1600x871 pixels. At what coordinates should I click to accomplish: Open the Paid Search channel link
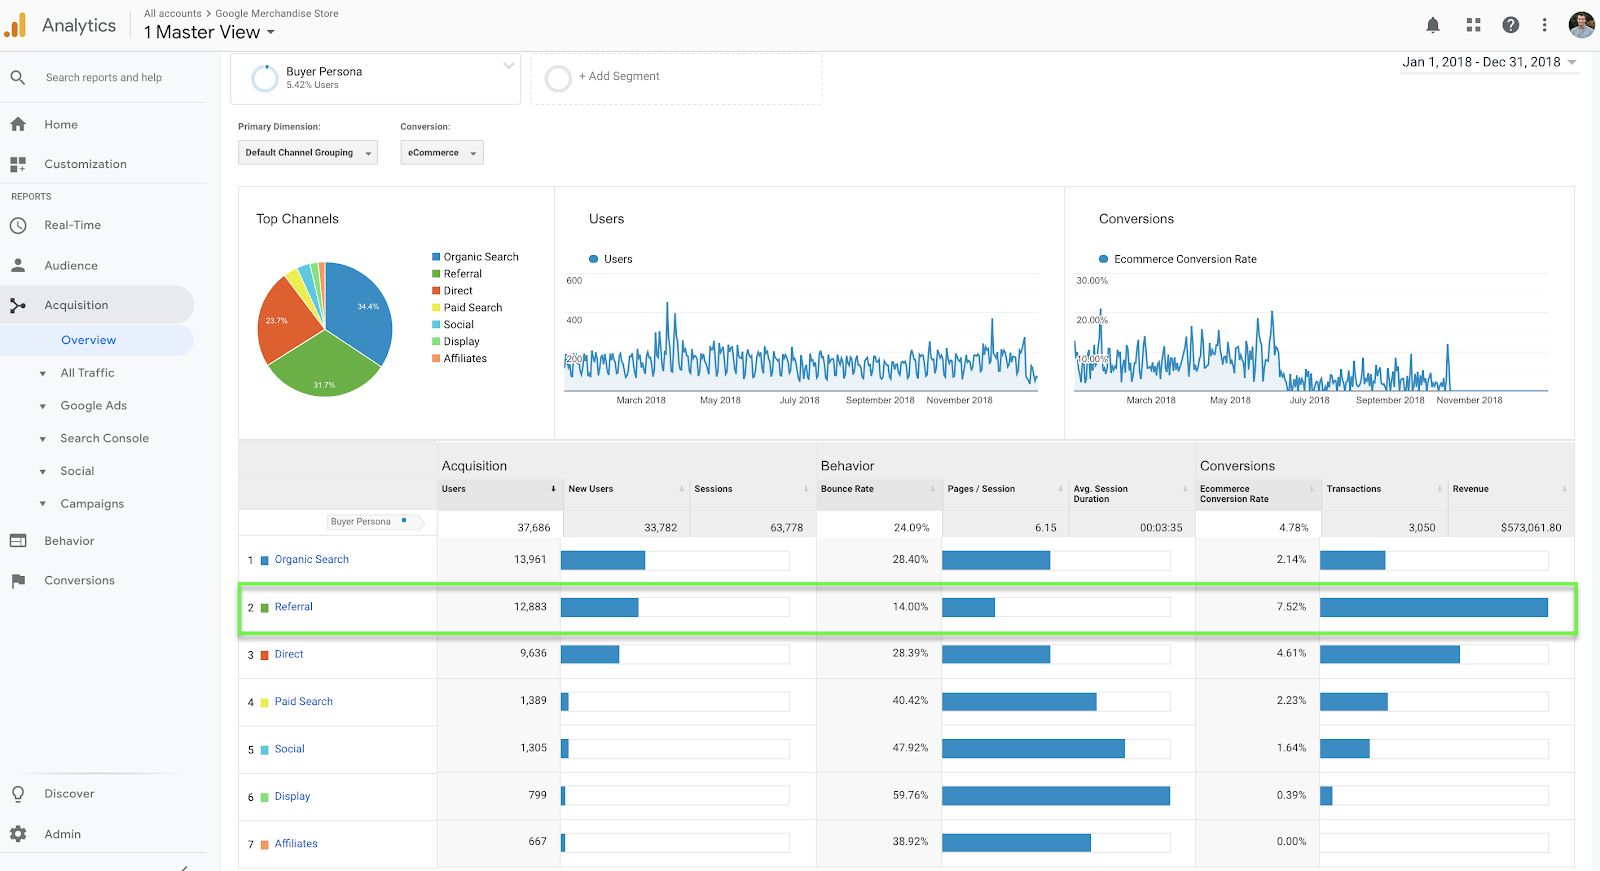click(x=304, y=702)
